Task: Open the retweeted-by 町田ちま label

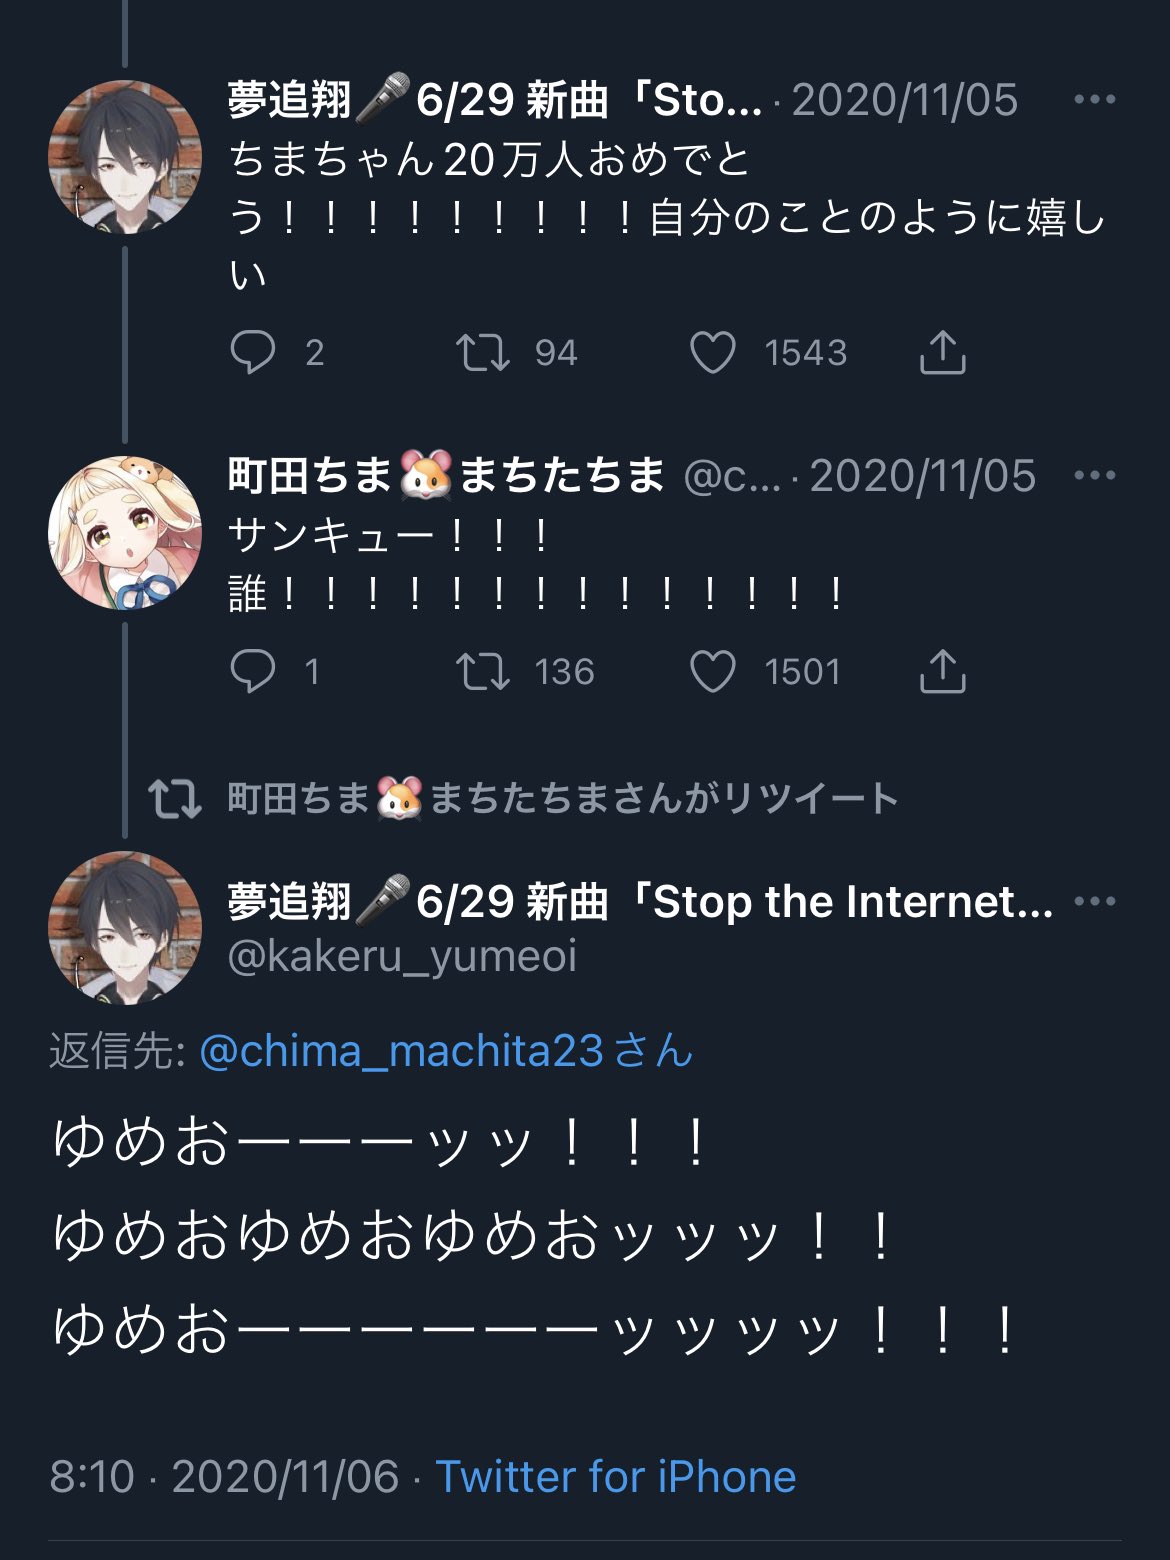Action: [x=563, y=798]
